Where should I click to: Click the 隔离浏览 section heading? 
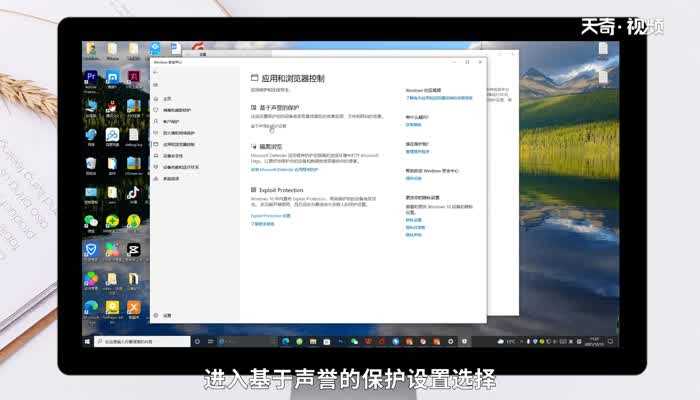271,146
